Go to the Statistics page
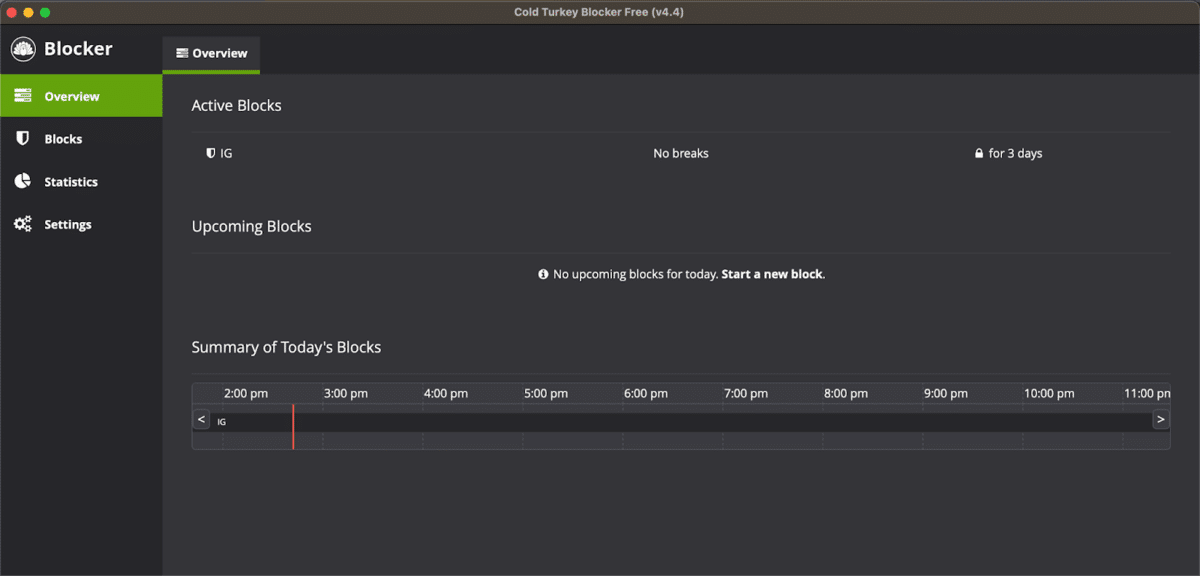 pyautogui.click(x=81, y=182)
